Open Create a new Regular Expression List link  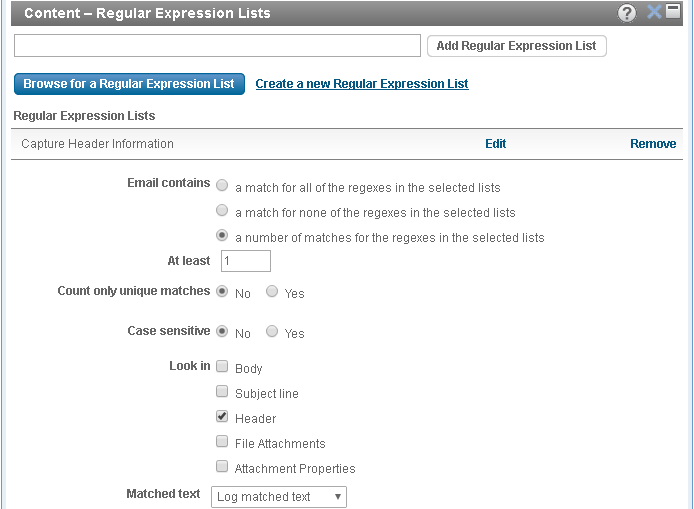pos(362,84)
